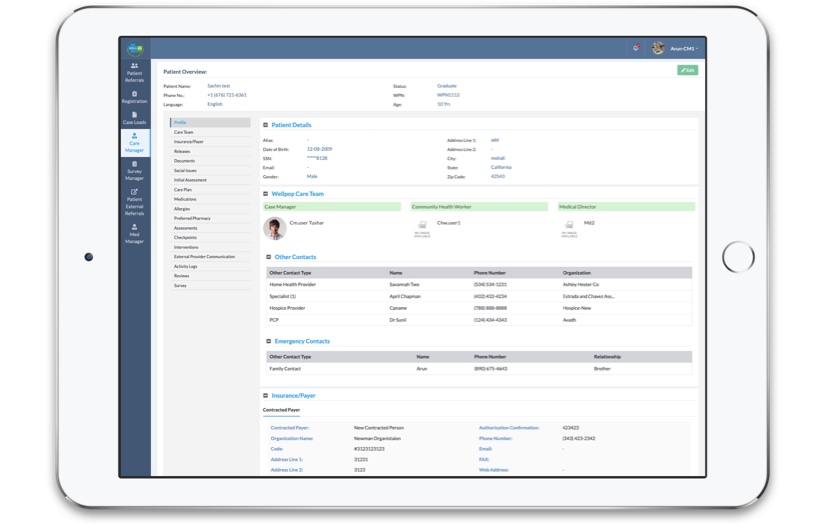825x525 pixels.
Task: Click Cm.user Tushar's profile photo
Action: (275, 229)
